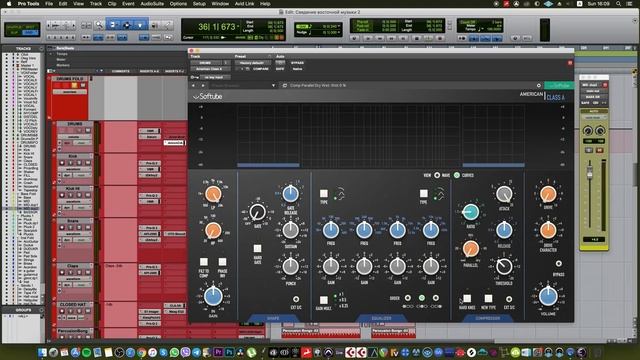The height and width of the screenshot is (360, 640).
Task: Click the Native button in plugin header
Action: 297,69
